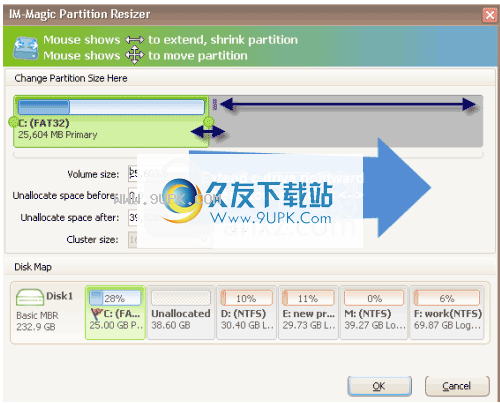500x403 pixels.
Task: Click the four-way move arrow icon in the header
Action: coord(135,55)
